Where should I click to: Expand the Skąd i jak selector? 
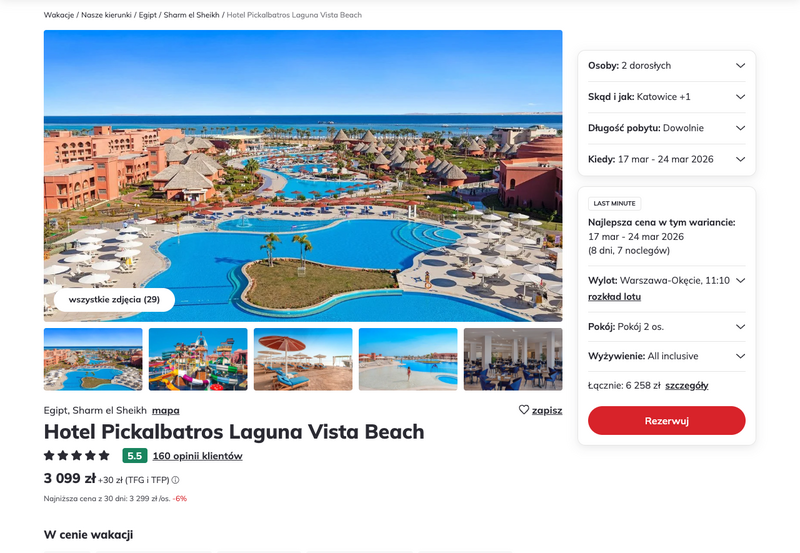[x=666, y=97]
